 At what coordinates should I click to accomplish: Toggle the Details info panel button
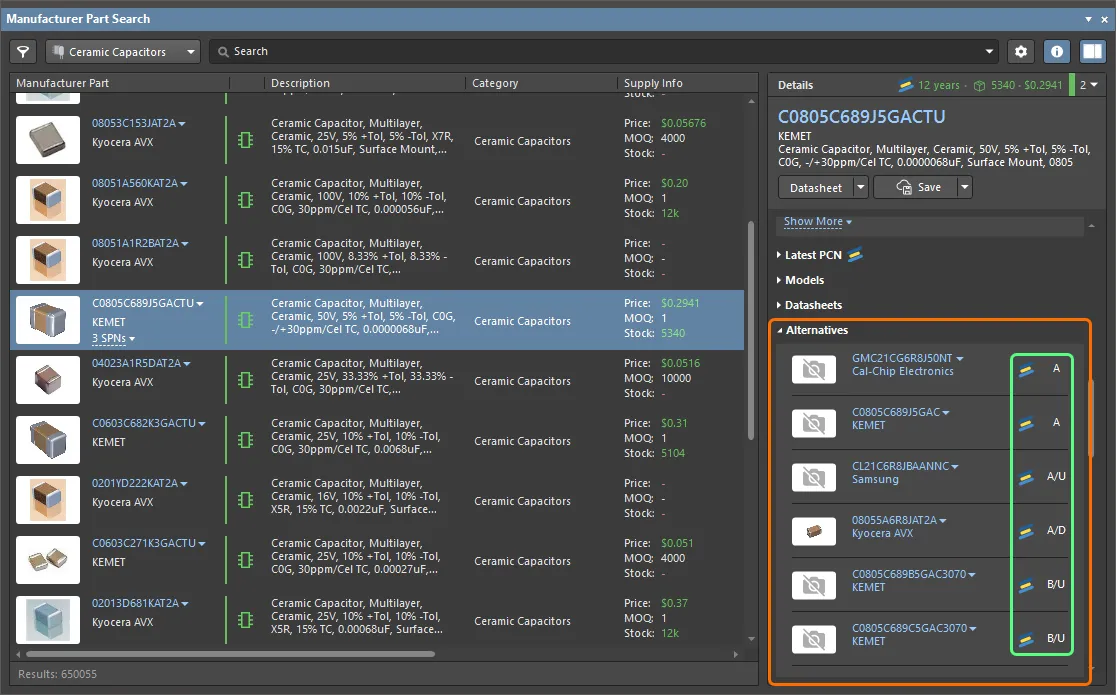[x=1057, y=51]
